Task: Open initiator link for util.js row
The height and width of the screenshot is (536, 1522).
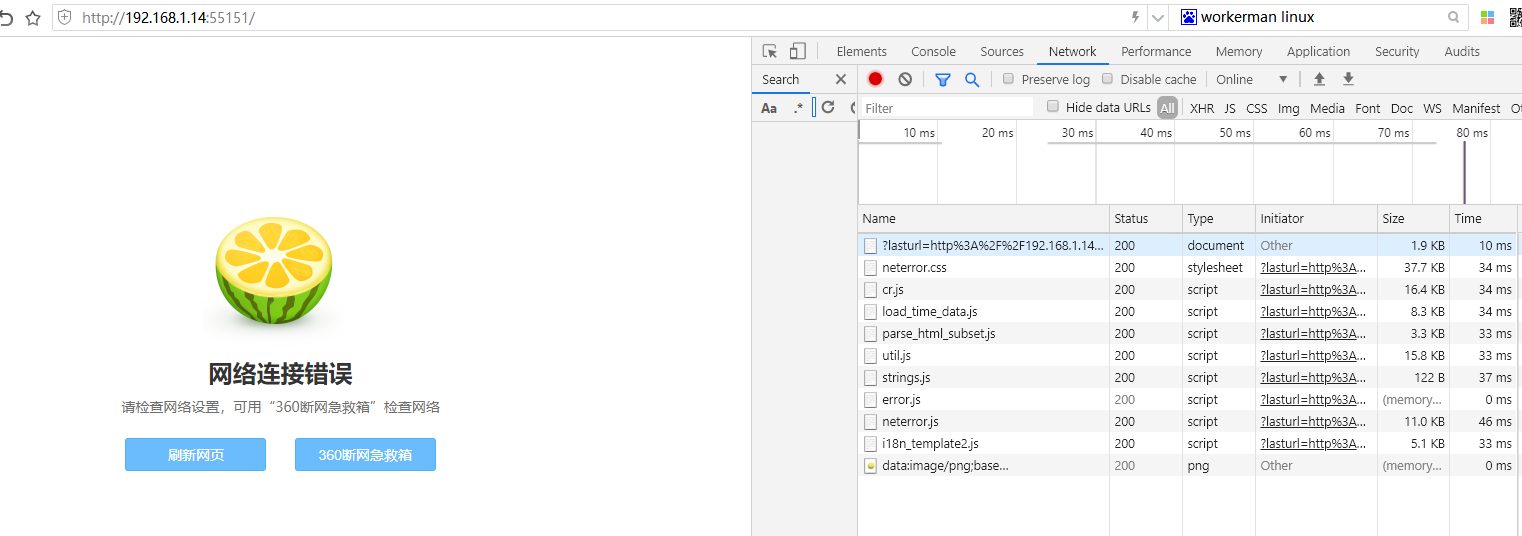Action: (1313, 355)
